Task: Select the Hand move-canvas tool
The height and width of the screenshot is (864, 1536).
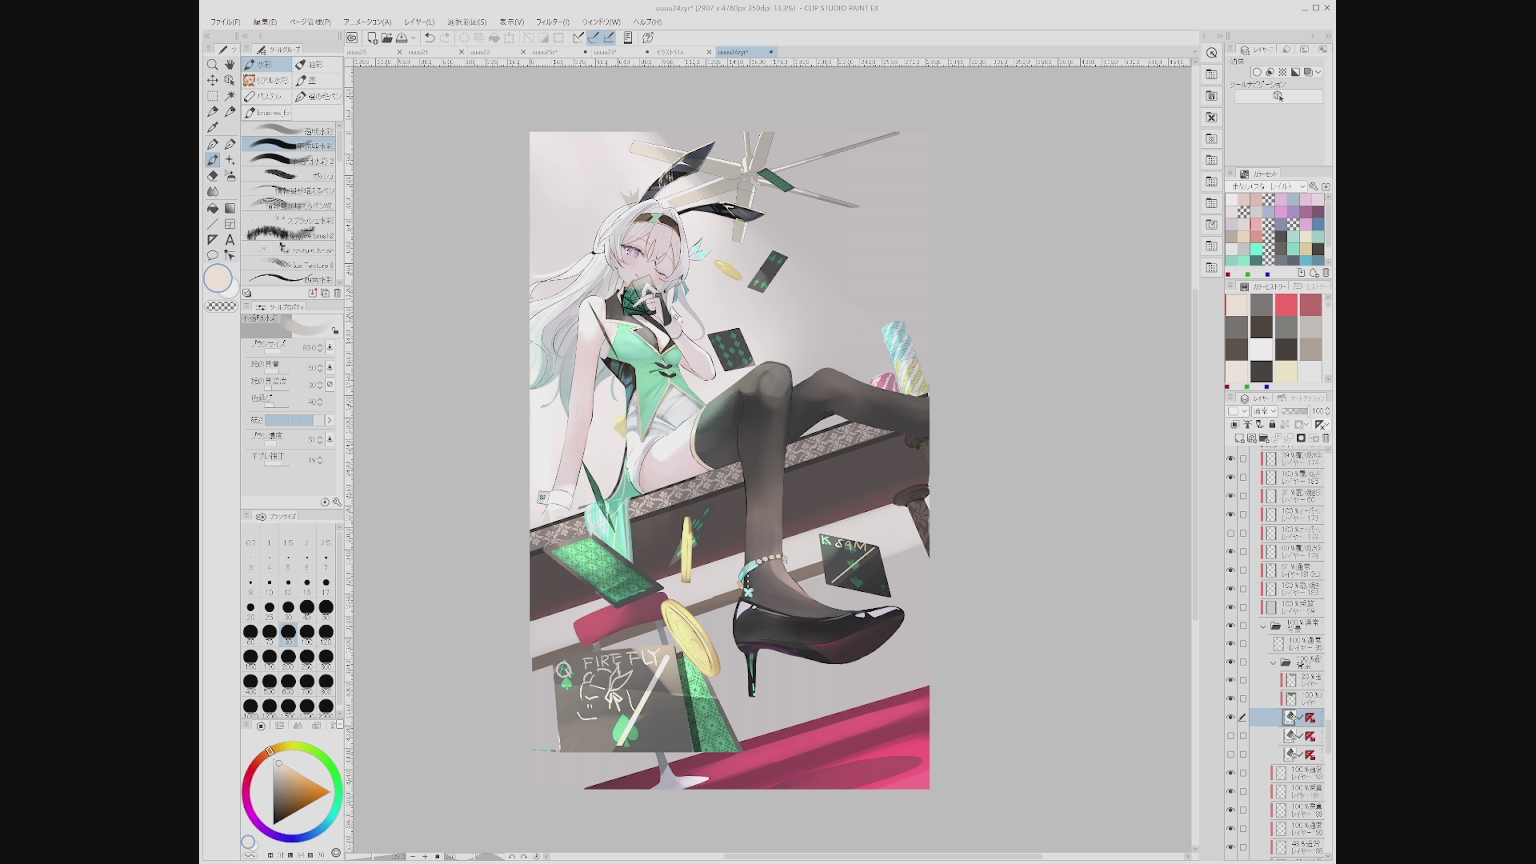Action: [x=230, y=64]
